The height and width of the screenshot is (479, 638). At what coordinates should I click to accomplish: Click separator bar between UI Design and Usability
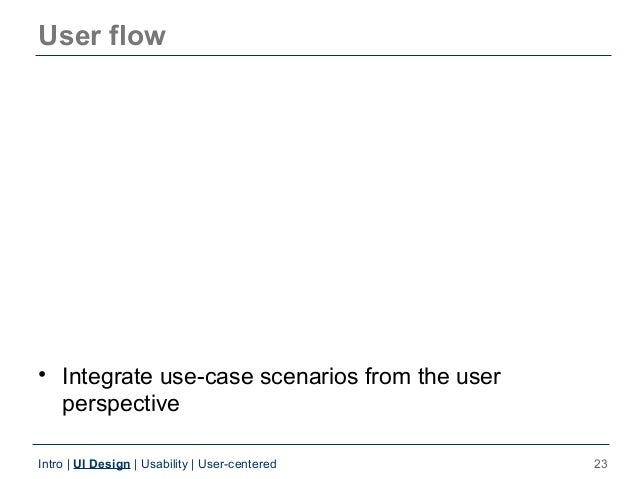(x=135, y=464)
